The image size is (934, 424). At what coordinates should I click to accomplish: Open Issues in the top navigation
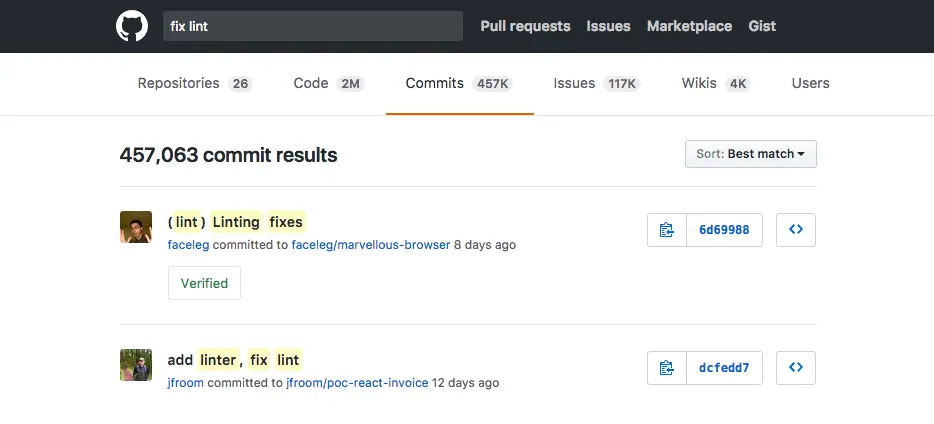tap(608, 26)
